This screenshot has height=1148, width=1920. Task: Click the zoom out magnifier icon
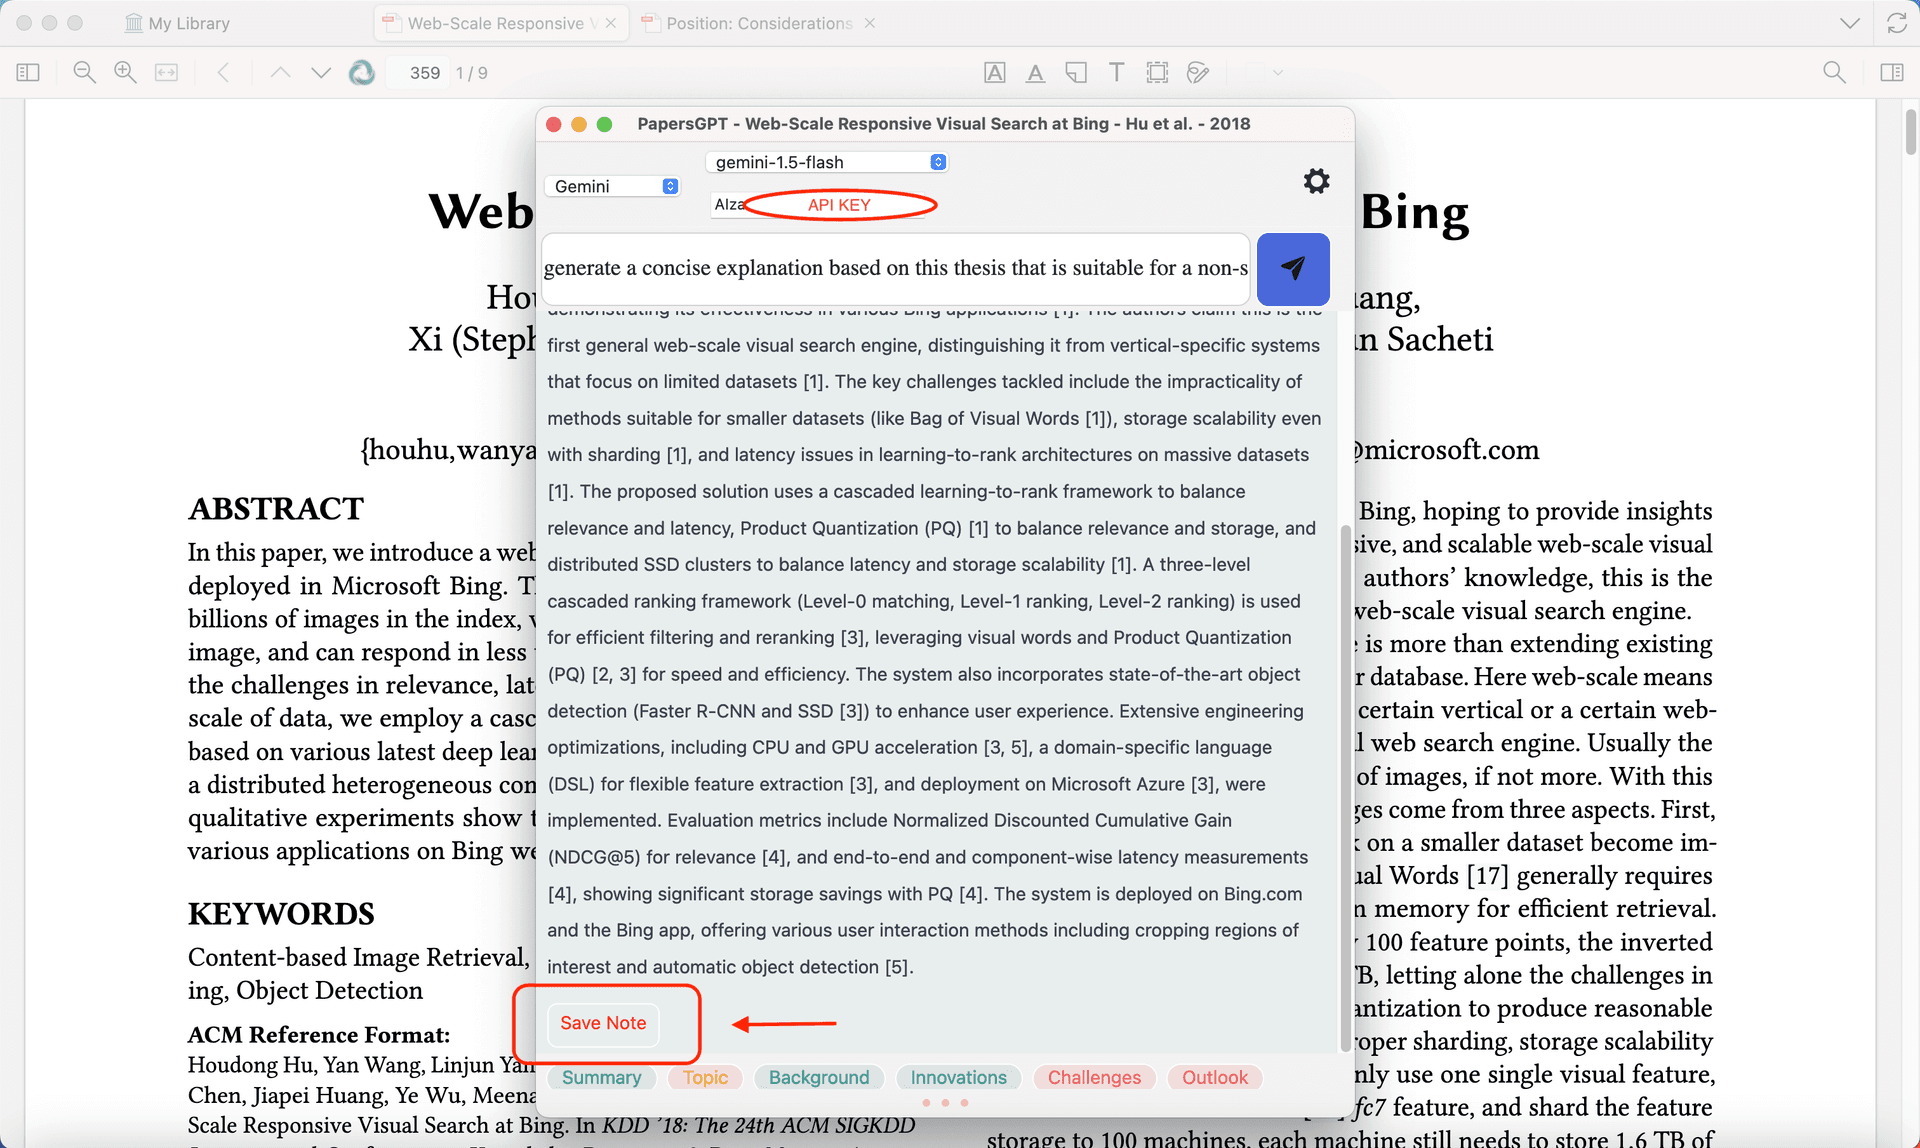coord(84,72)
